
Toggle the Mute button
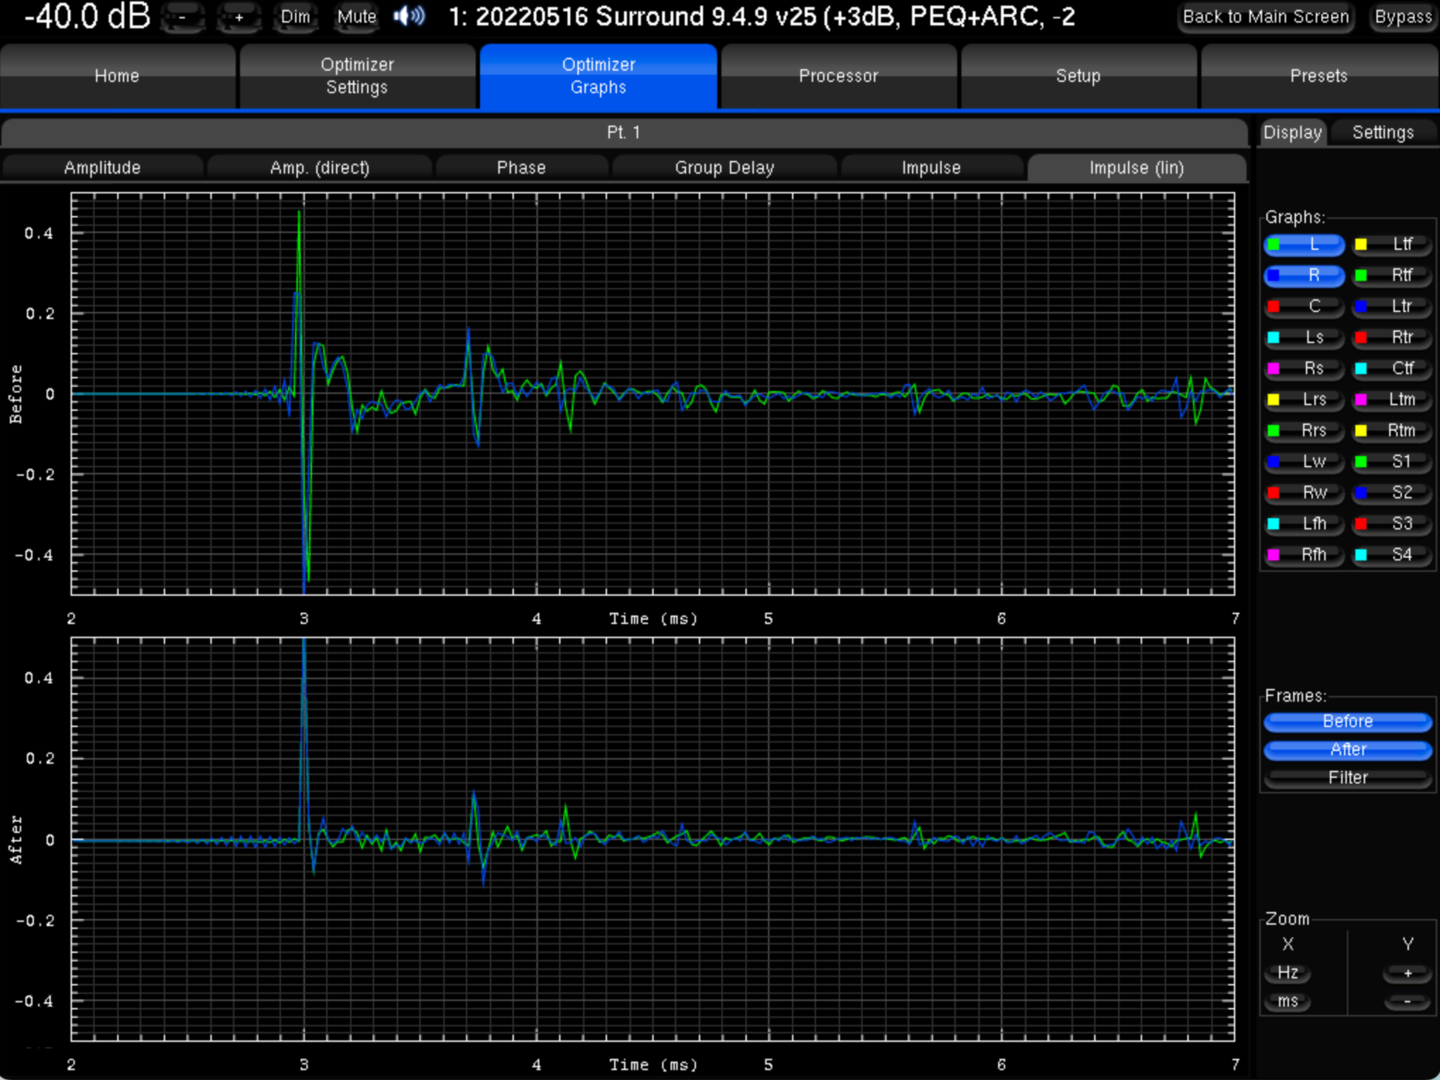click(x=356, y=17)
